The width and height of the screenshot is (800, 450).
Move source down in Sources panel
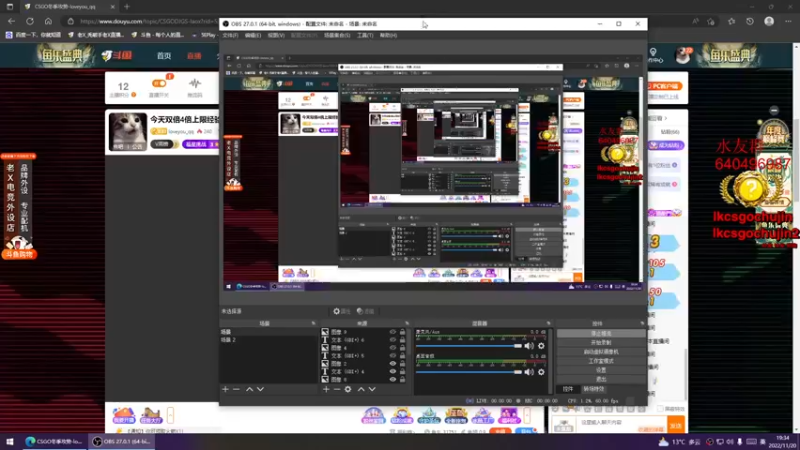pos(372,389)
